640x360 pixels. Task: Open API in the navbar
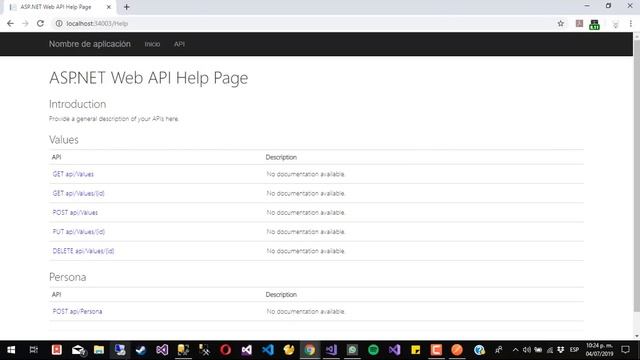coord(179,44)
